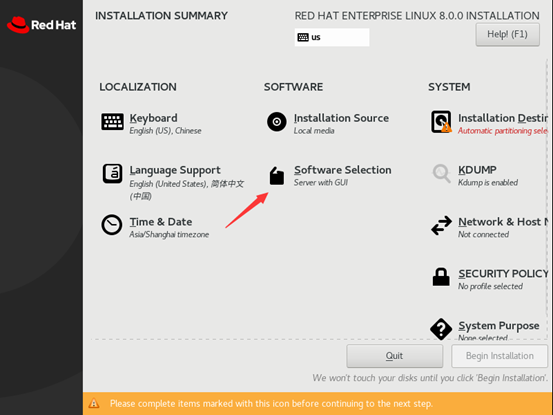Open Software Selection settings

pyautogui.click(x=342, y=170)
